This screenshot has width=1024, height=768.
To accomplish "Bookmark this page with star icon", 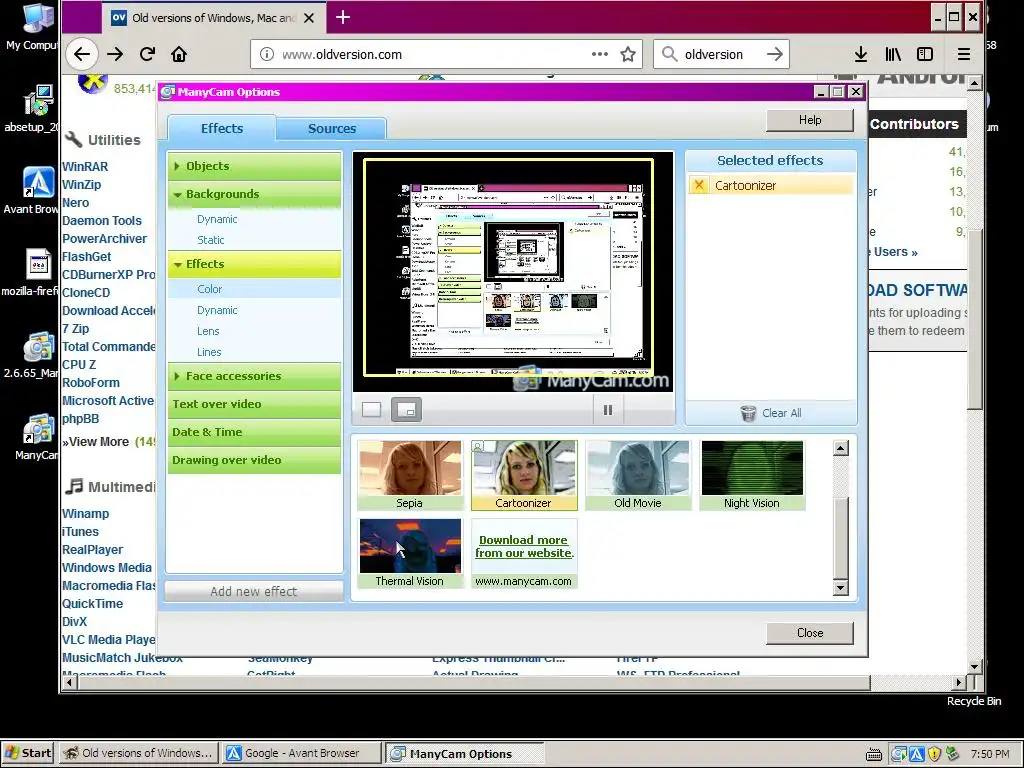I will [x=628, y=54].
